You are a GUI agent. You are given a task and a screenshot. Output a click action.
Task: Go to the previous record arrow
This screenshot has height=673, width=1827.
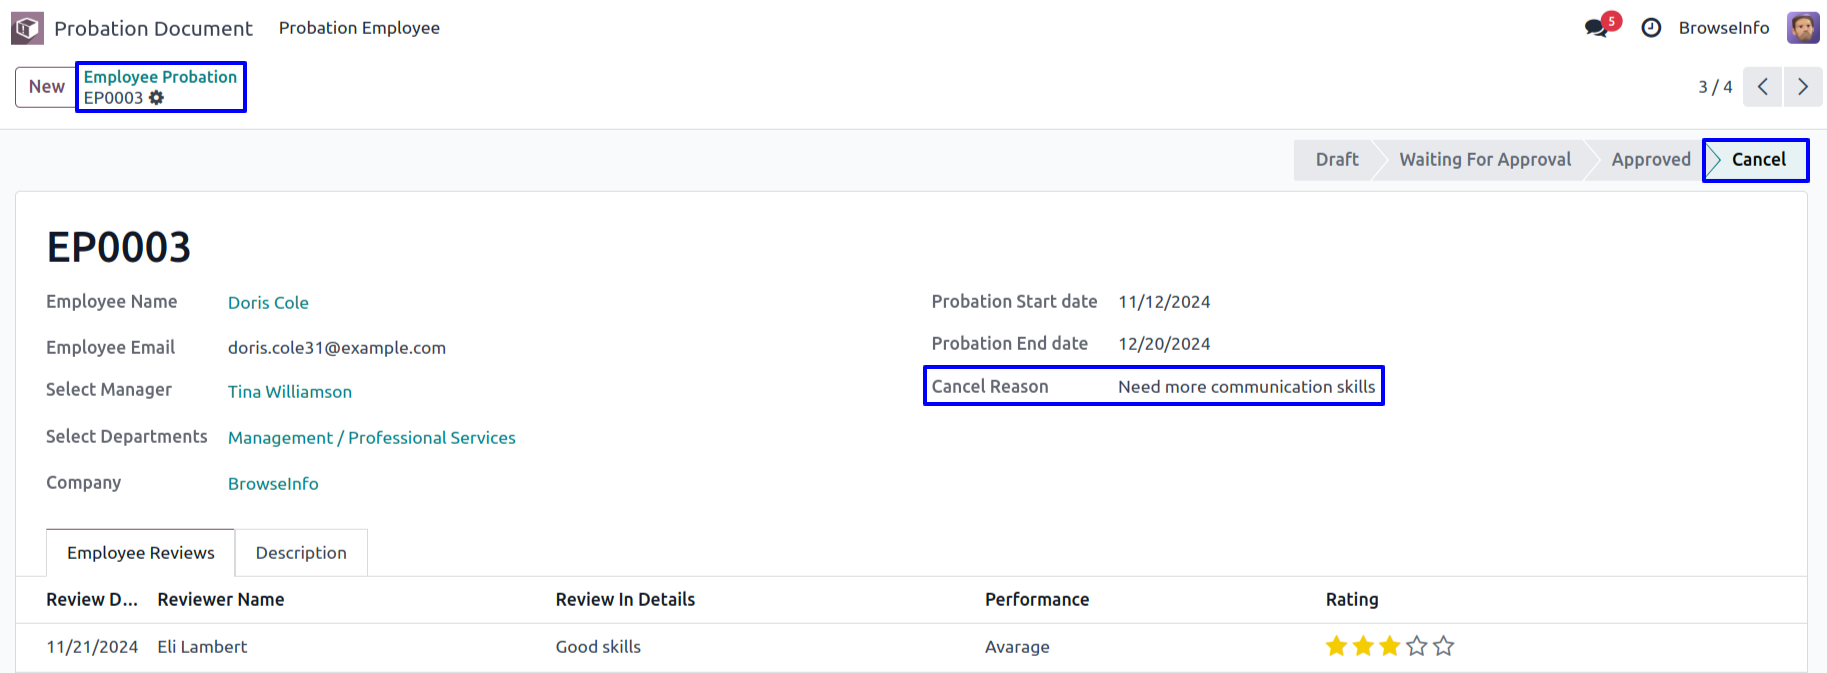(1762, 87)
